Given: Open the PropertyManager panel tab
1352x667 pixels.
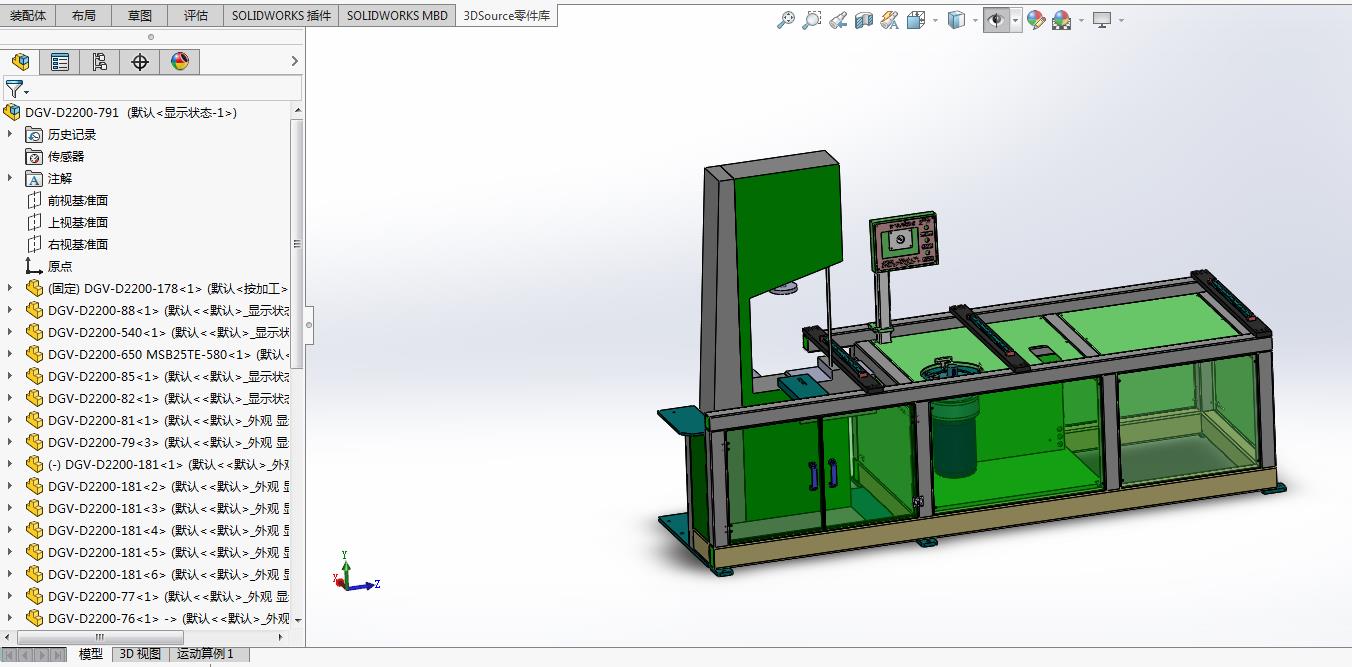Looking at the screenshot, I should (x=60, y=62).
